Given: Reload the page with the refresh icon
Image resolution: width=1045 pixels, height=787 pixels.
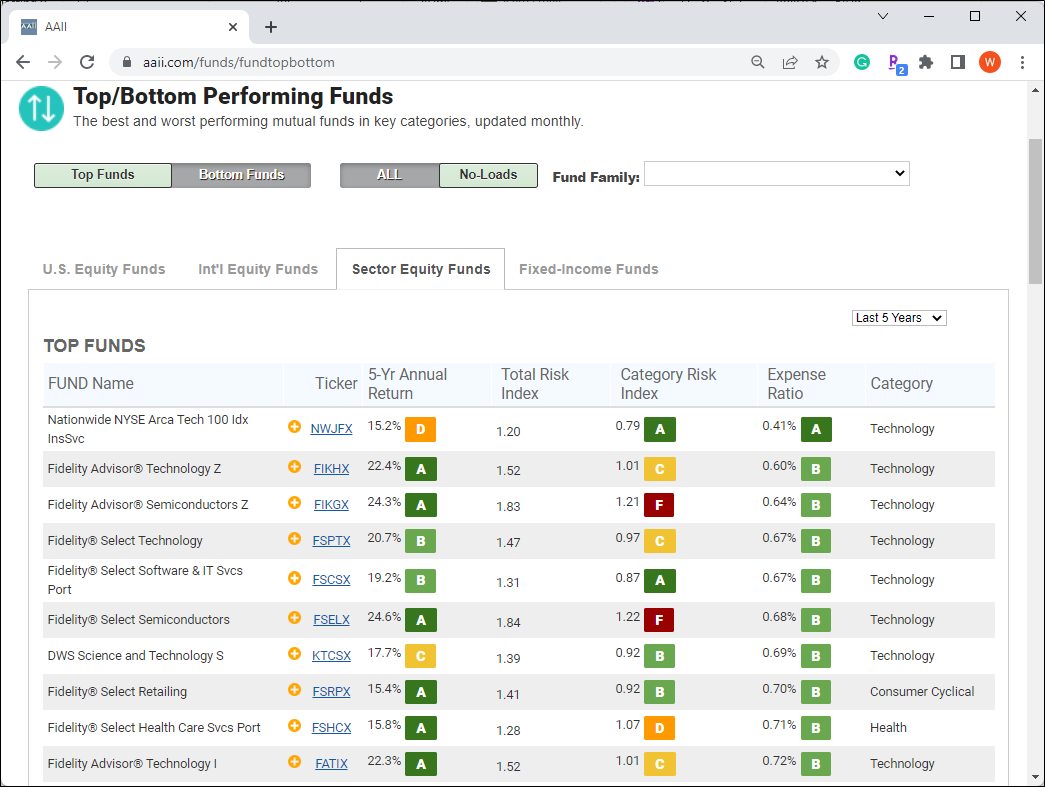Looking at the screenshot, I should [x=87, y=63].
